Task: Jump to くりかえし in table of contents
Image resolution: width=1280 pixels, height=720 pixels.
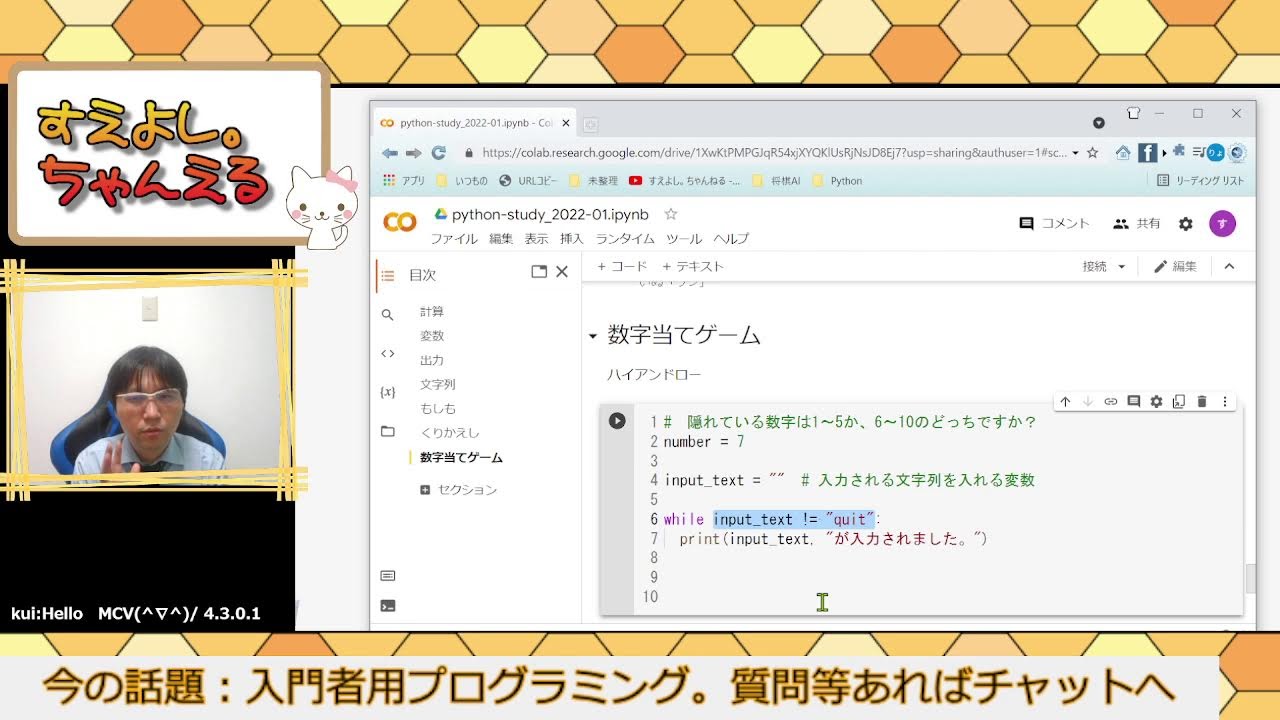Action: tap(449, 433)
